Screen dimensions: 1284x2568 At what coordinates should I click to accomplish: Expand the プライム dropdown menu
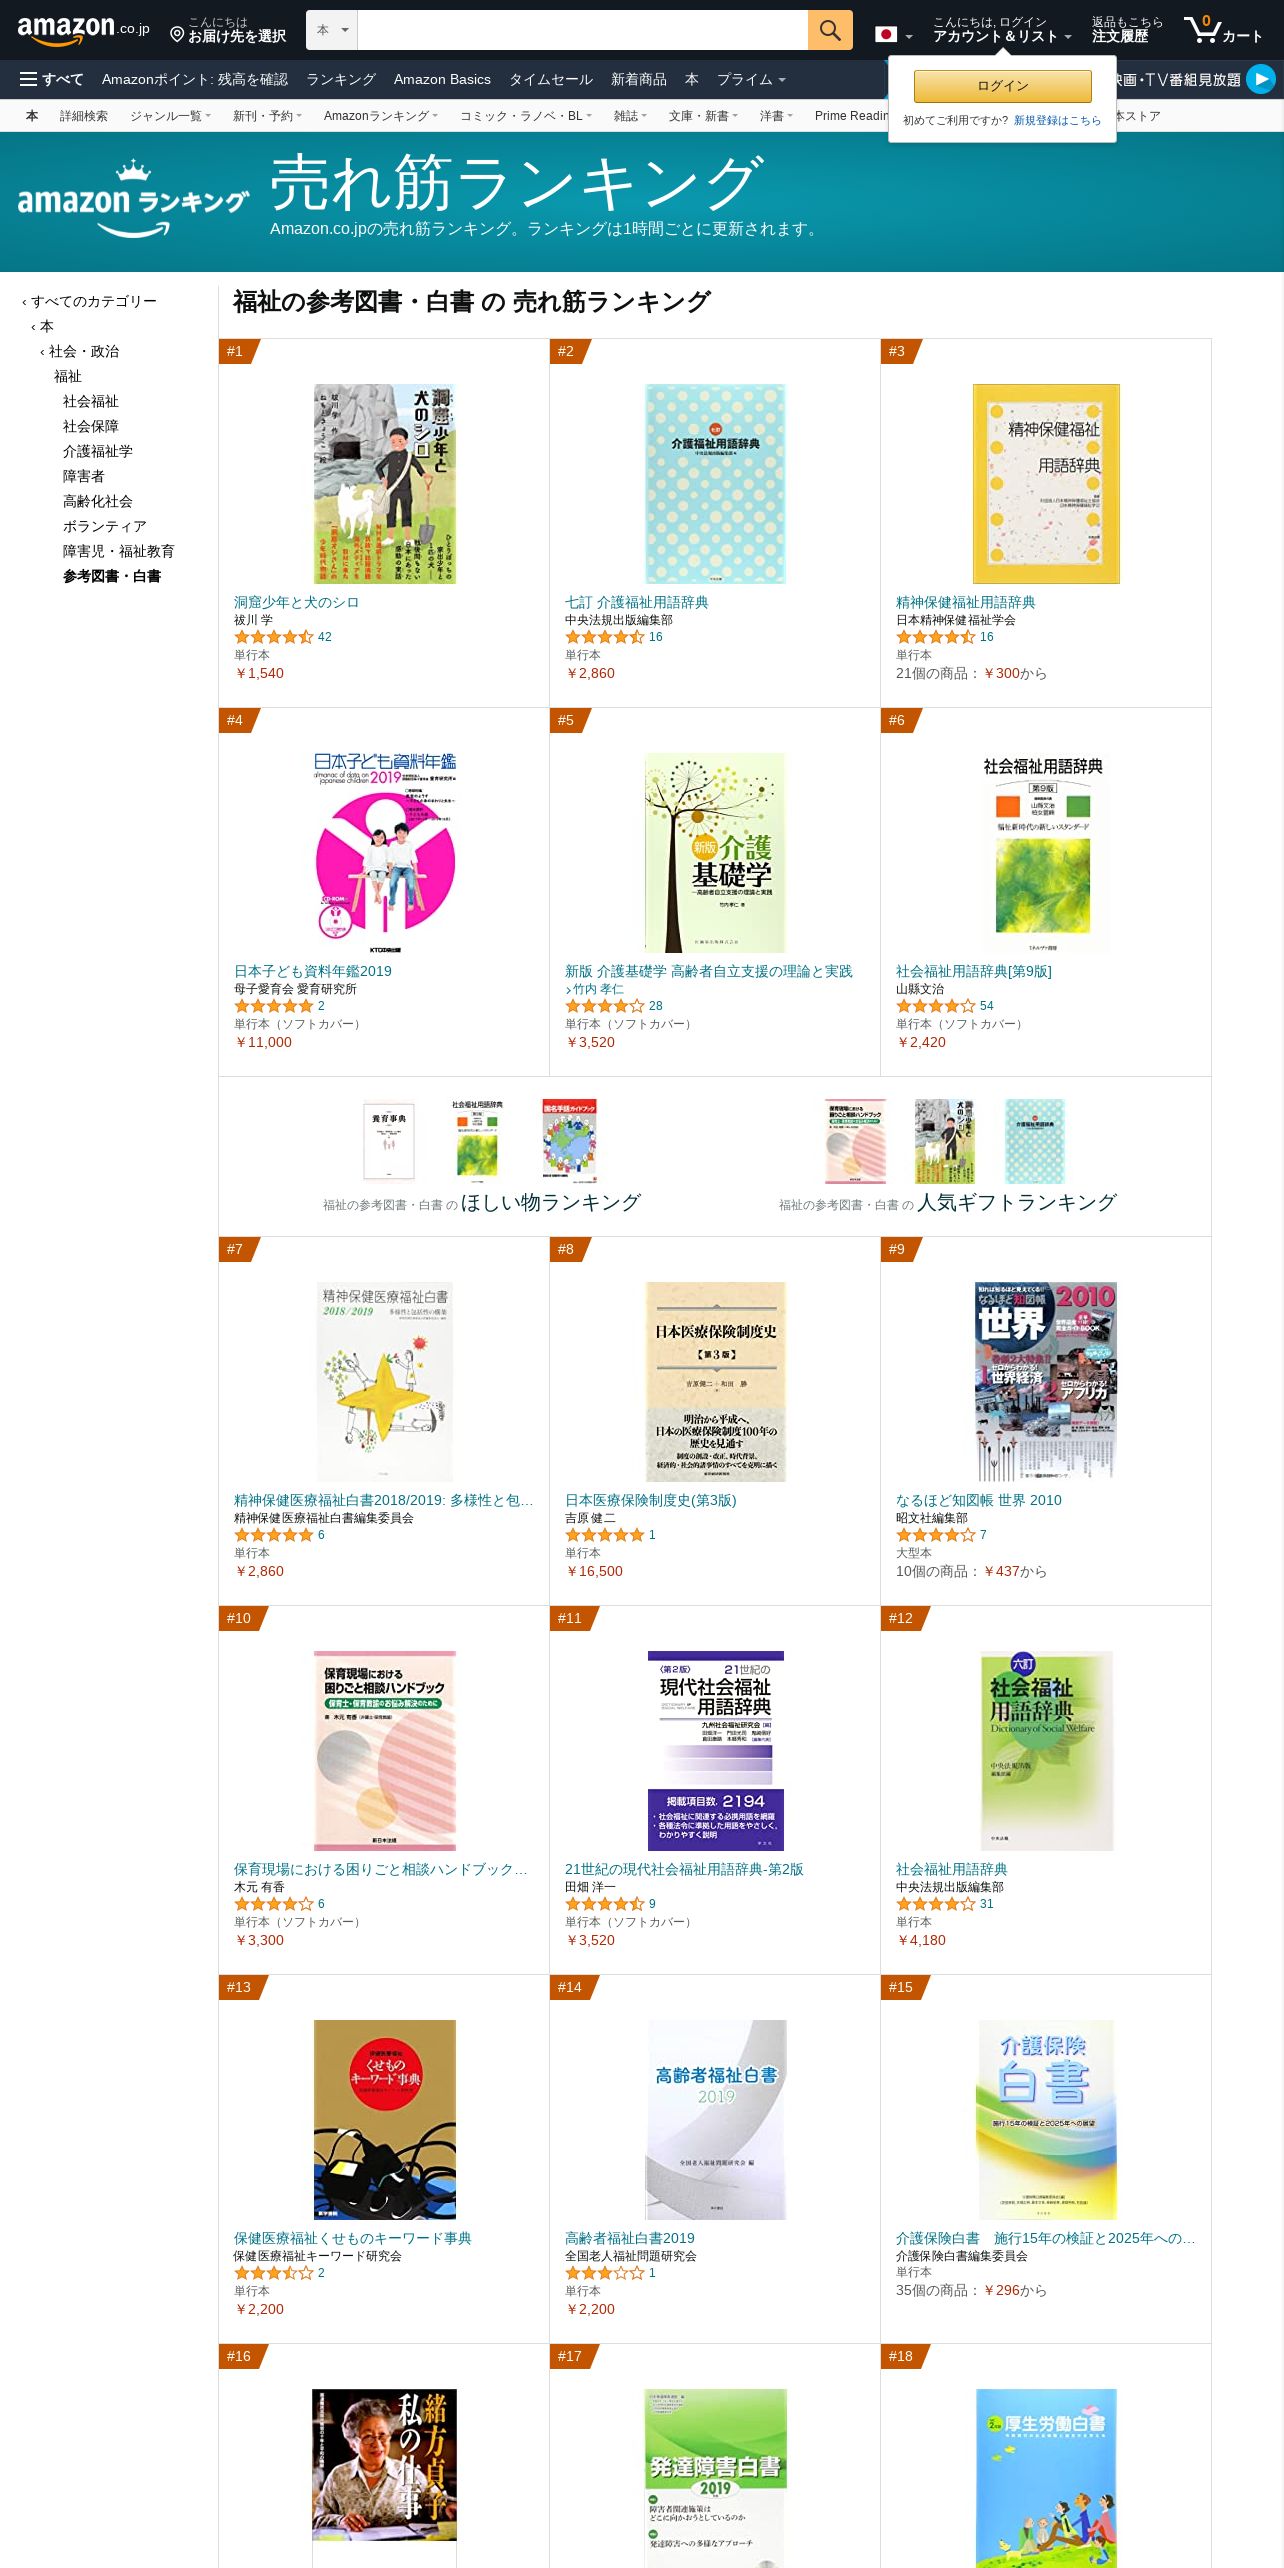751,79
